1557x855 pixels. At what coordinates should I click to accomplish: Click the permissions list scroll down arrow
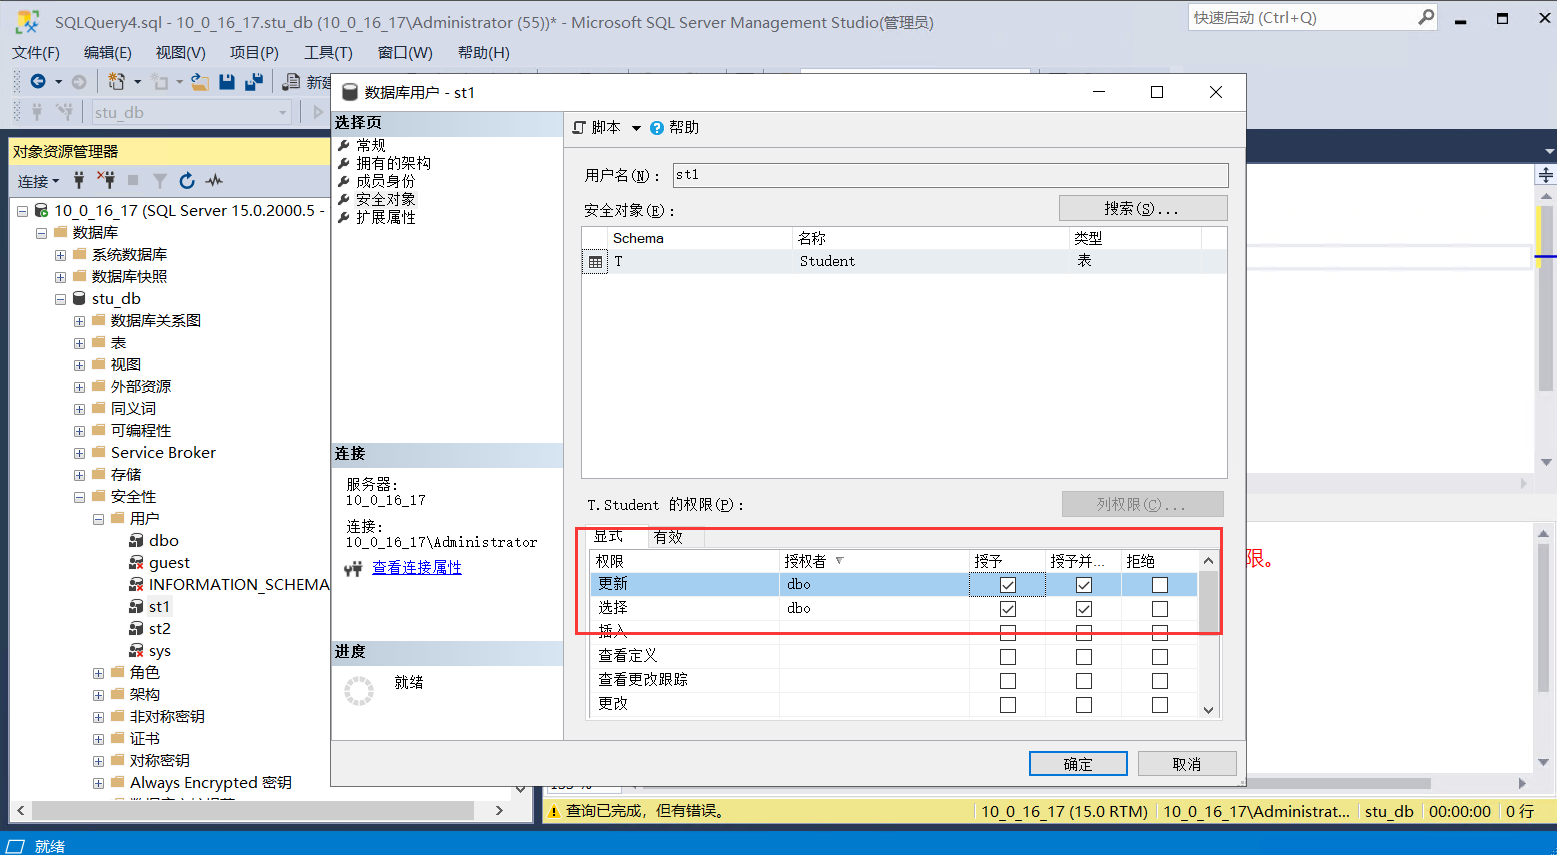point(1208,709)
